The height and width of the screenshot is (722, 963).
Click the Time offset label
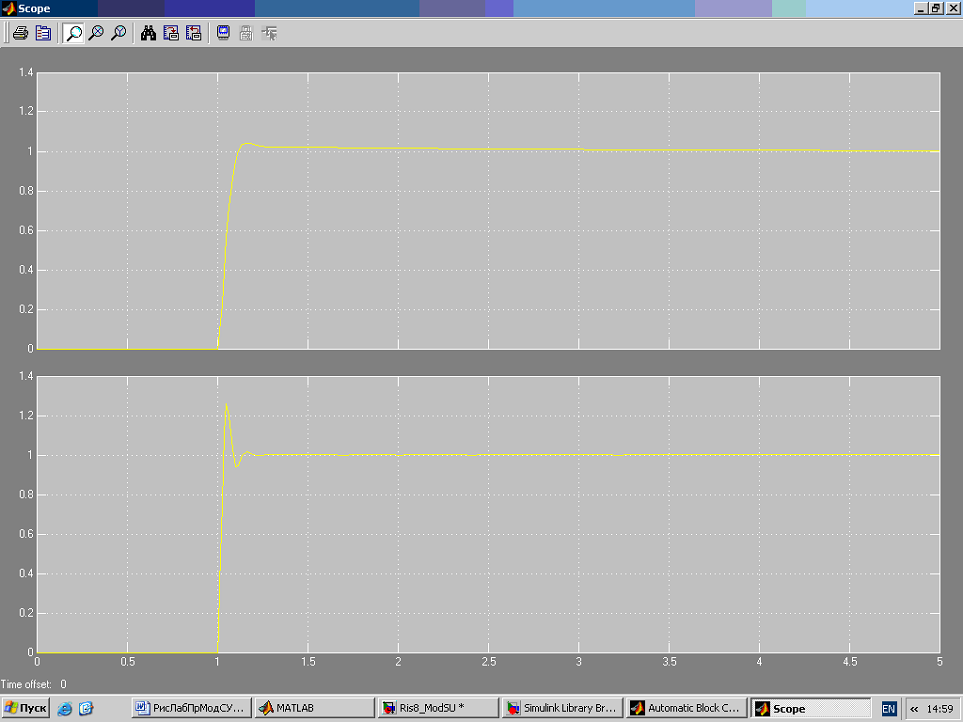tap(26, 684)
